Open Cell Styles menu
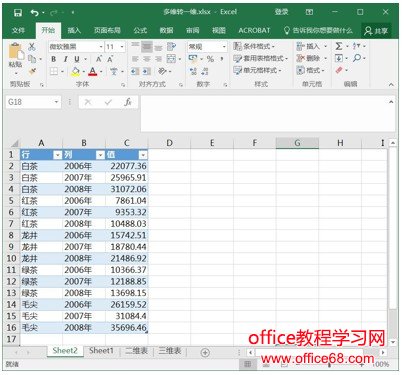404x375 pixels. coord(257,70)
